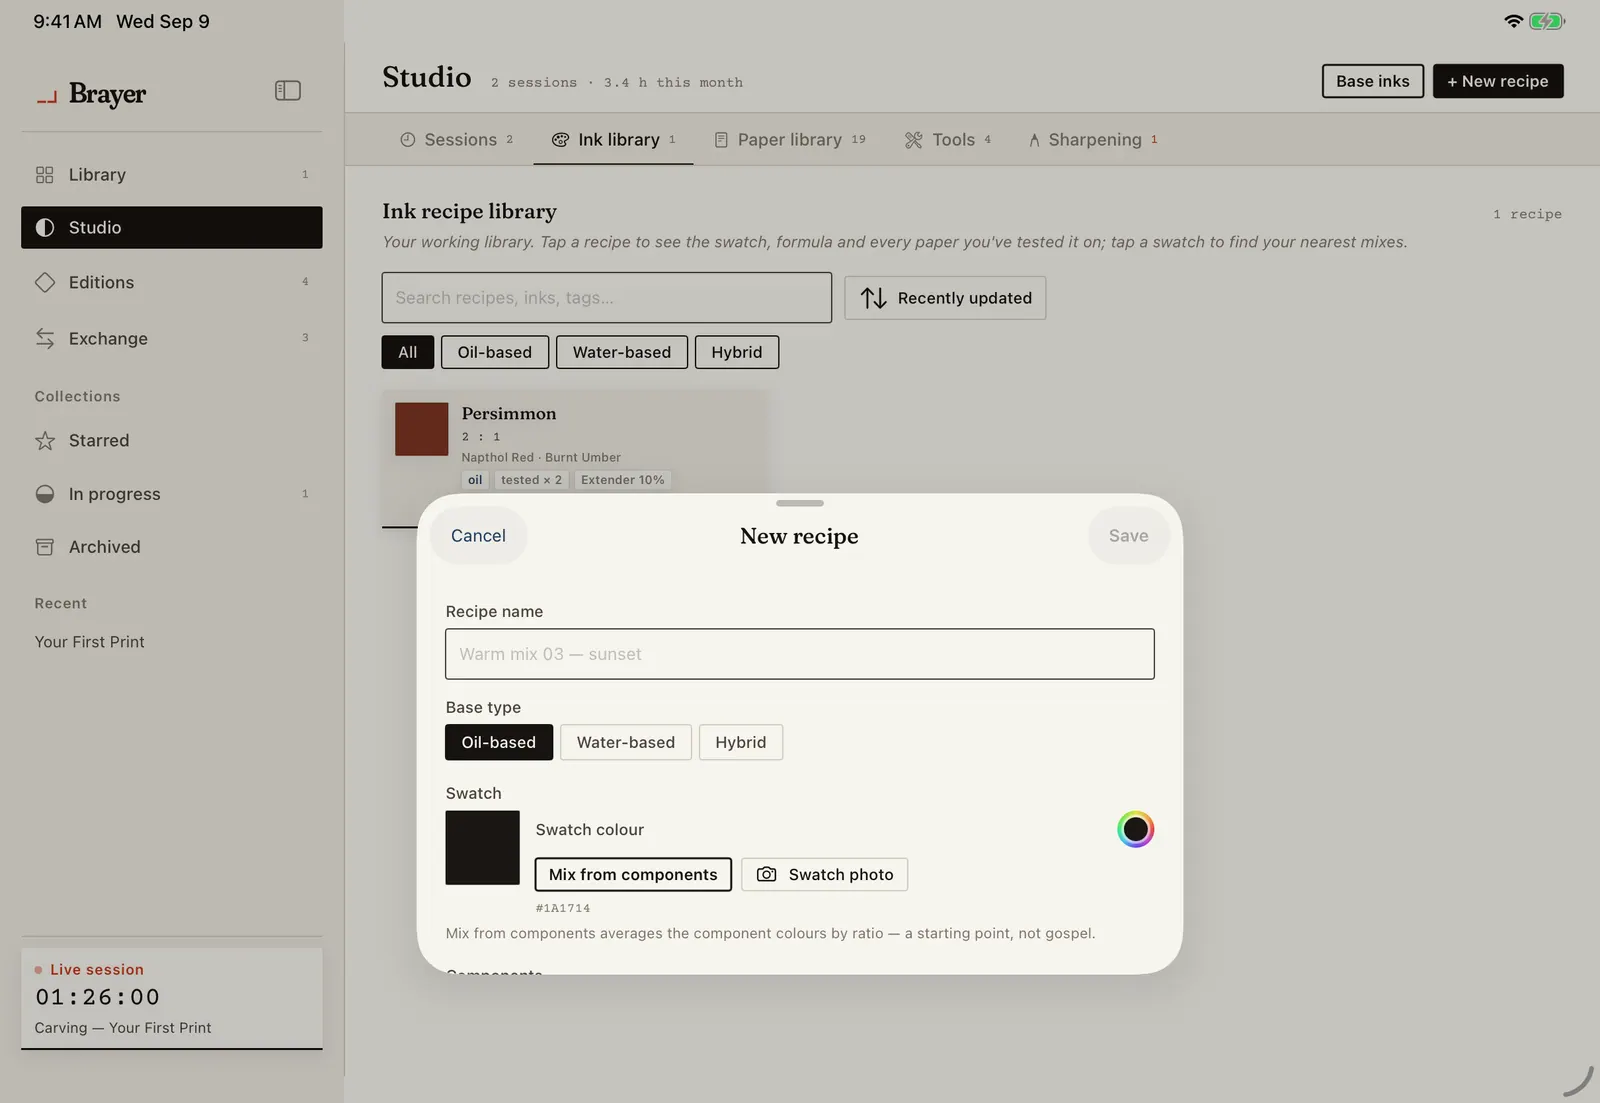
Task: Focus the Recipe name input field
Action: click(x=800, y=654)
